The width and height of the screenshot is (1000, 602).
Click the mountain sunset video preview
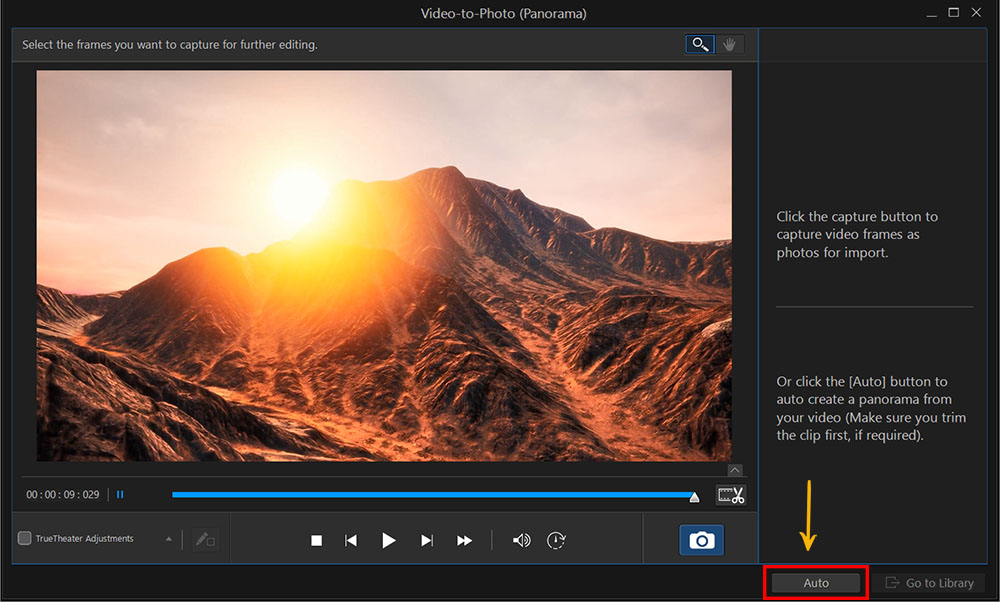point(384,266)
